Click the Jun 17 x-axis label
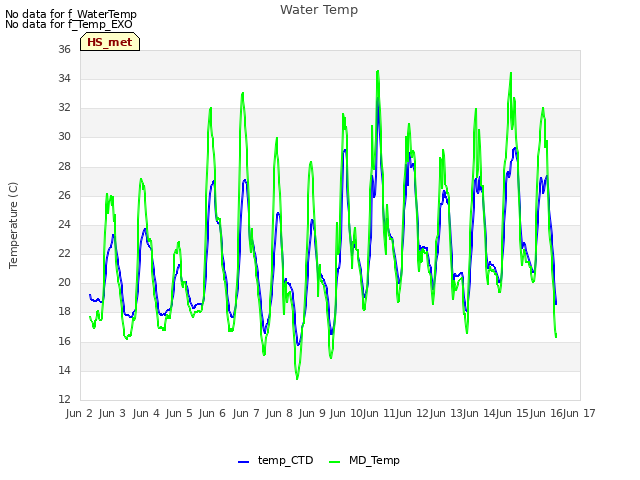The height and width of the screenshot is (480, 640). (x=579, y=413)
